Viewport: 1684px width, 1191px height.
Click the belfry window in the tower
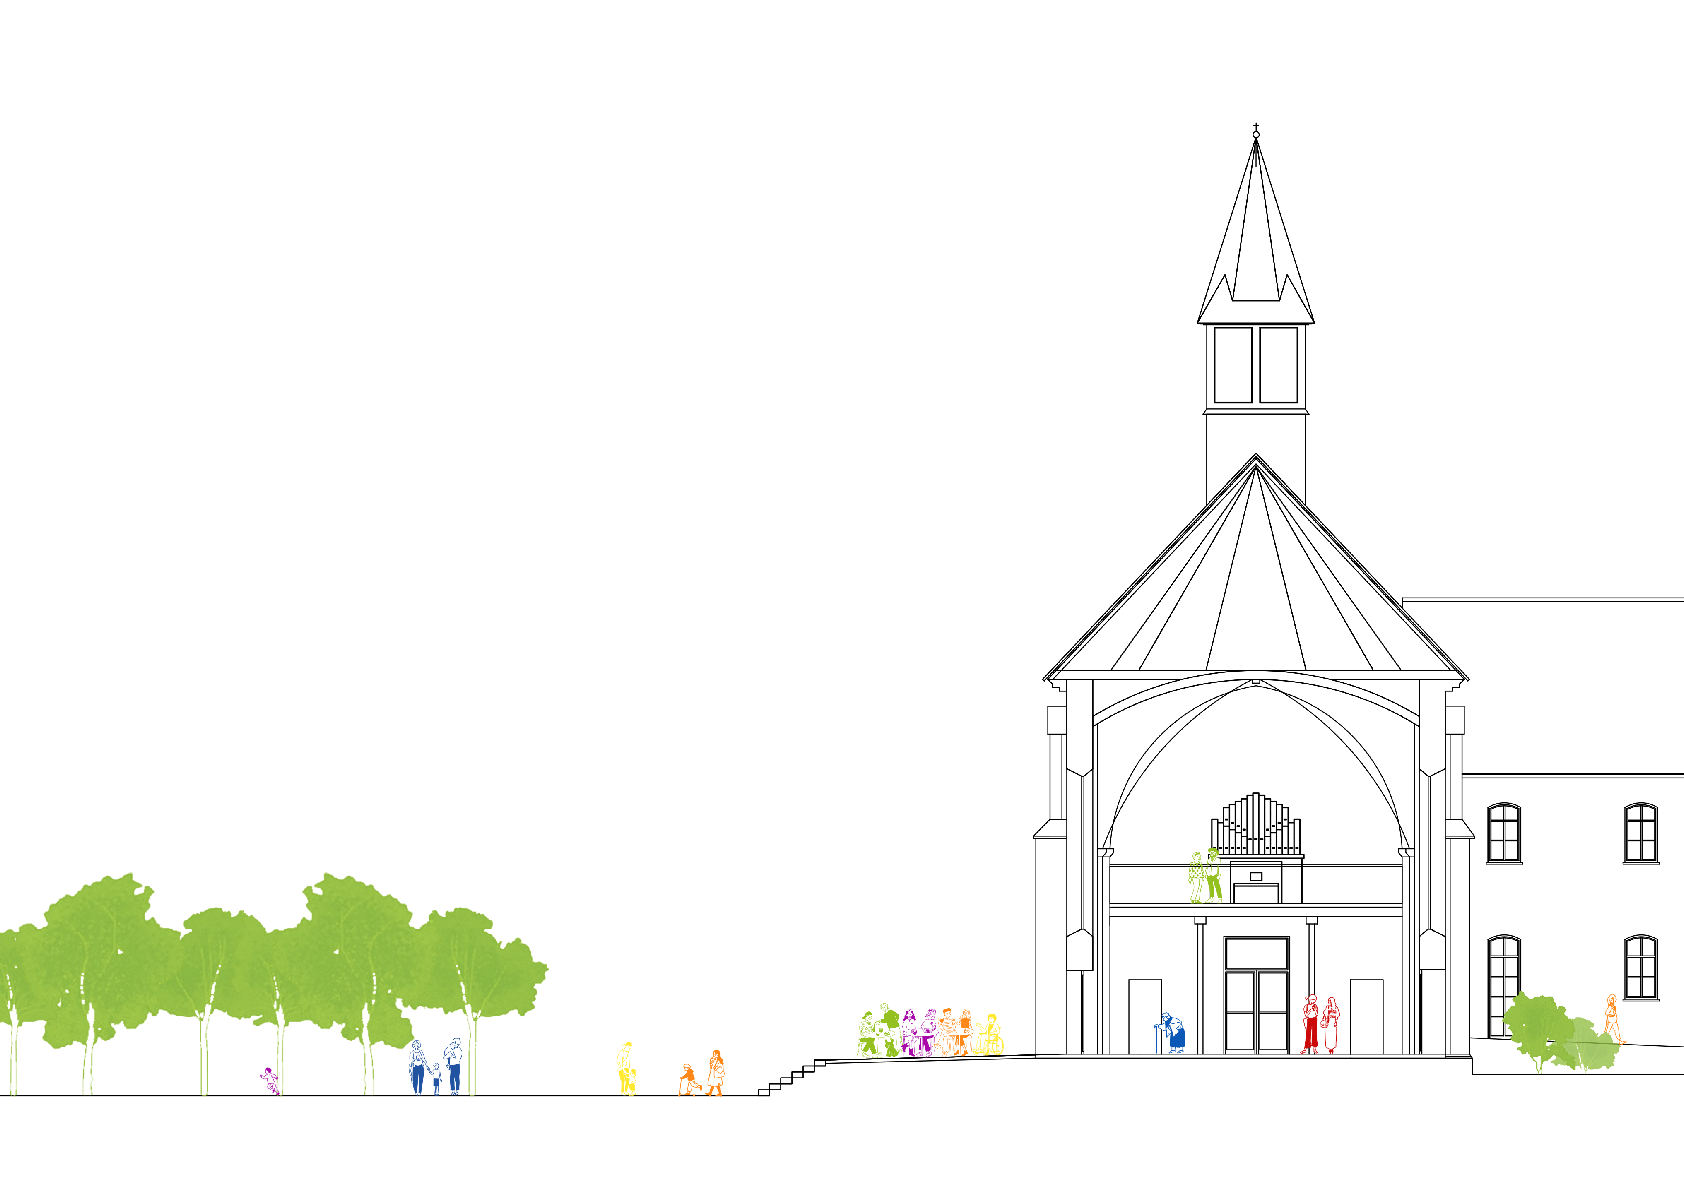[1255, 365]
